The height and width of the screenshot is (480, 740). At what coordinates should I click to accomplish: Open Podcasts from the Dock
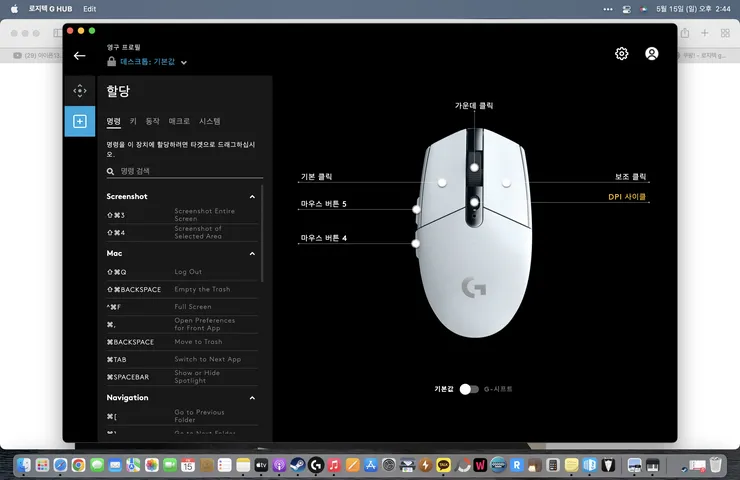tap(279, 465)
